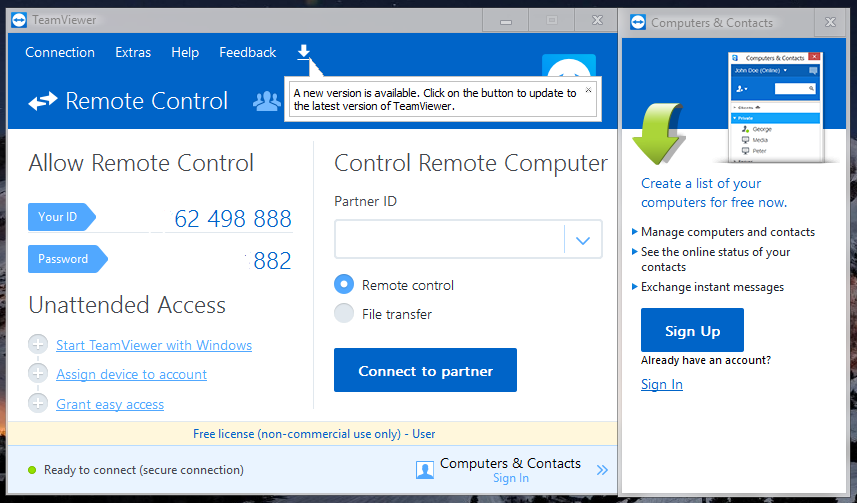Open the Feedback menu

[248, 52]
